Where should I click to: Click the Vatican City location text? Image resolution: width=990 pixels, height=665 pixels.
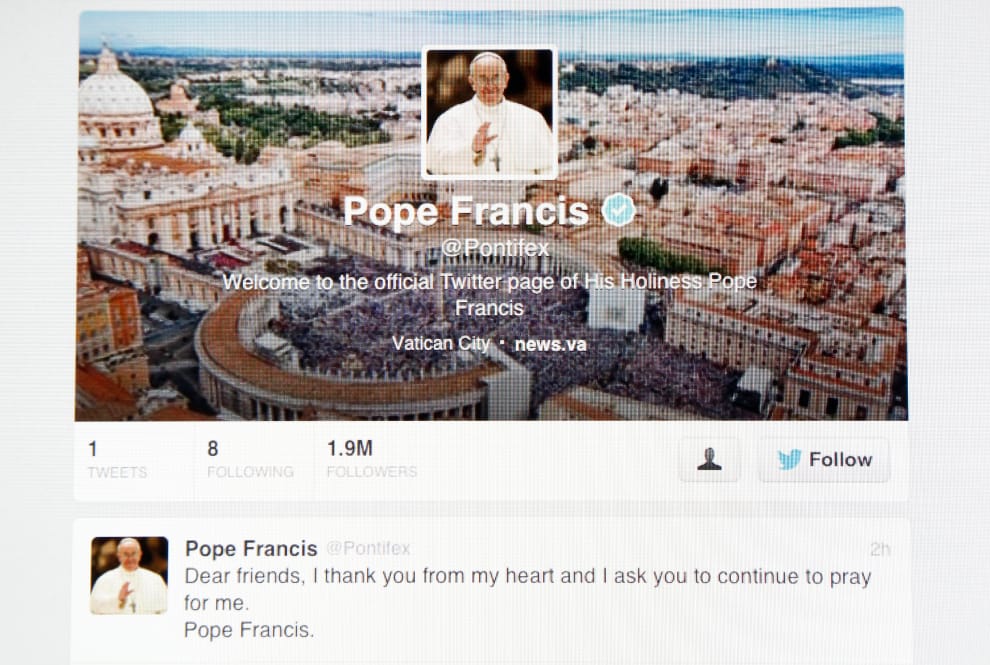pos(441,344)
